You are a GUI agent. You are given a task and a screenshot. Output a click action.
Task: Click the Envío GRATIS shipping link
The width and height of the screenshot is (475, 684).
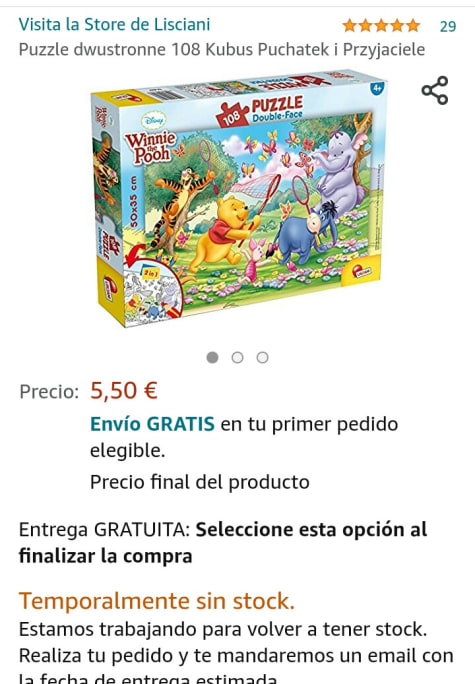152,424
